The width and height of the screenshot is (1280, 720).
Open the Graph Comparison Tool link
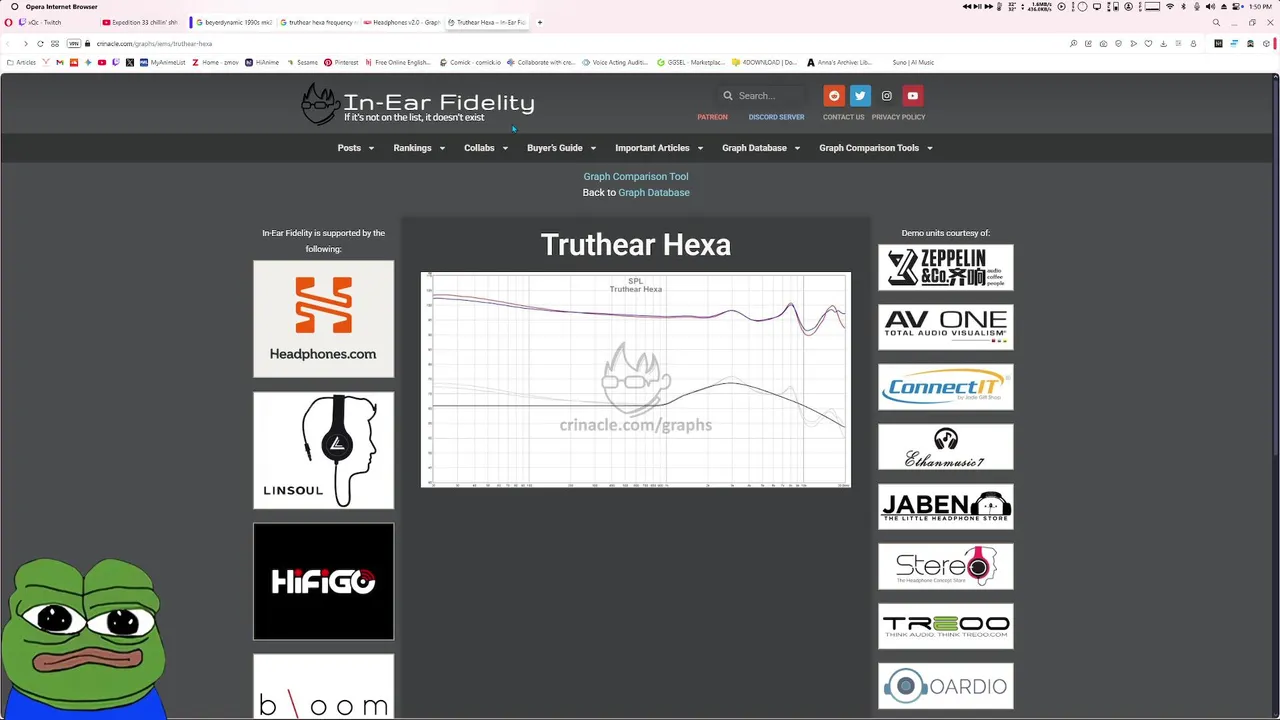636,177
